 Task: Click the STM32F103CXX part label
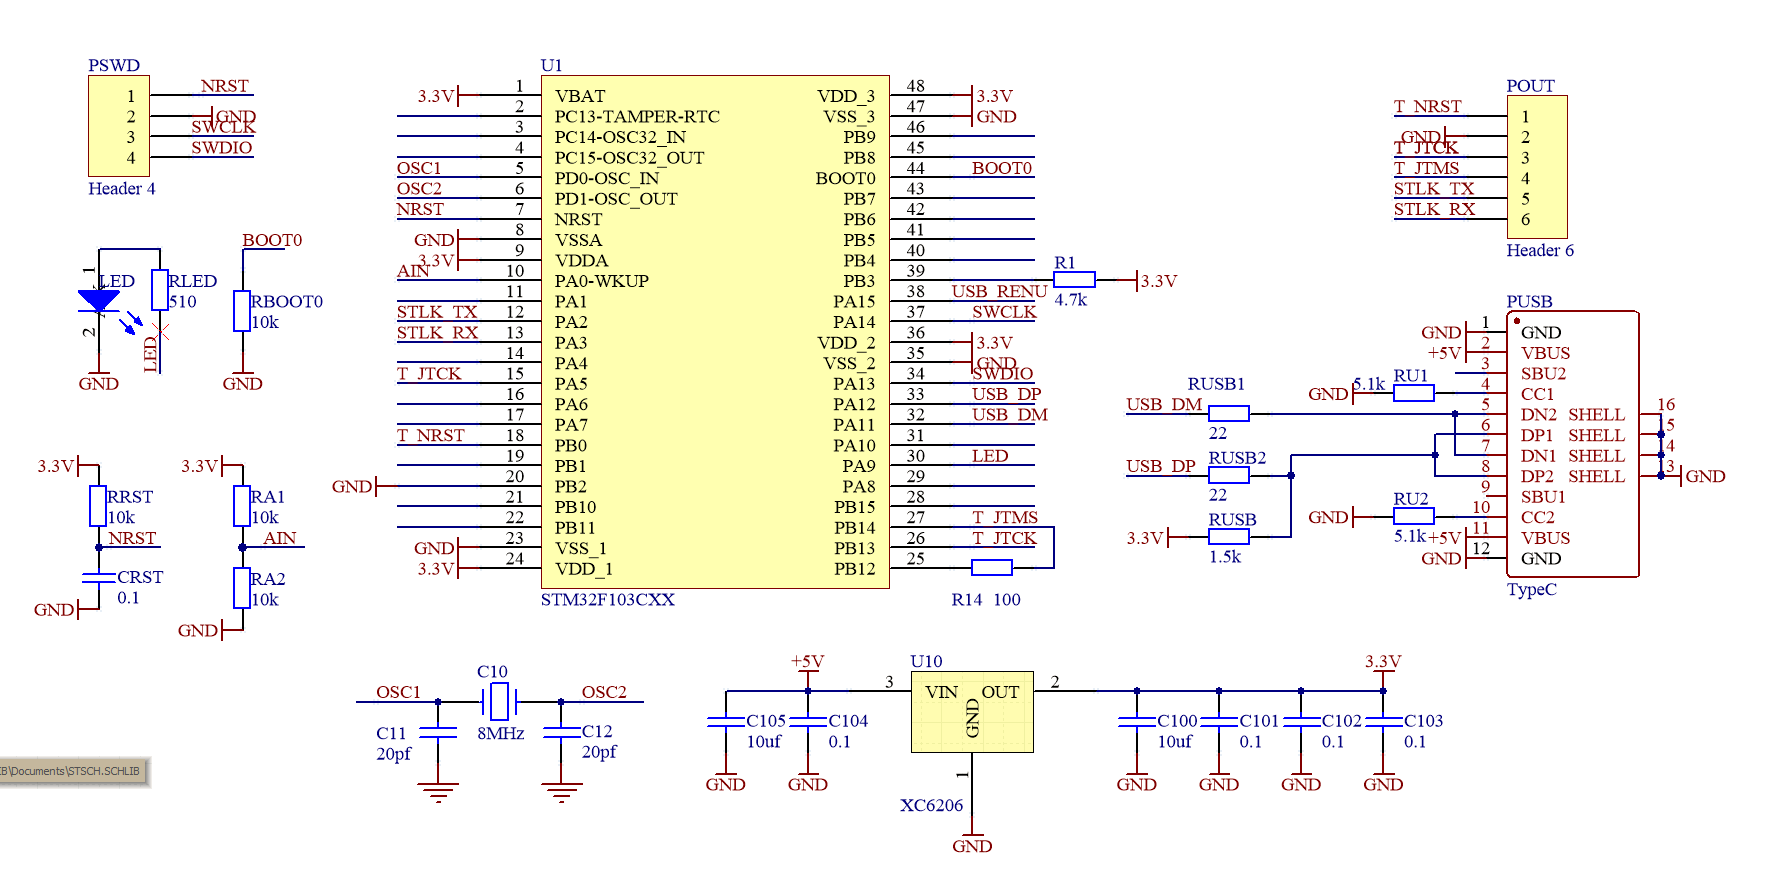tap(608, 600)
